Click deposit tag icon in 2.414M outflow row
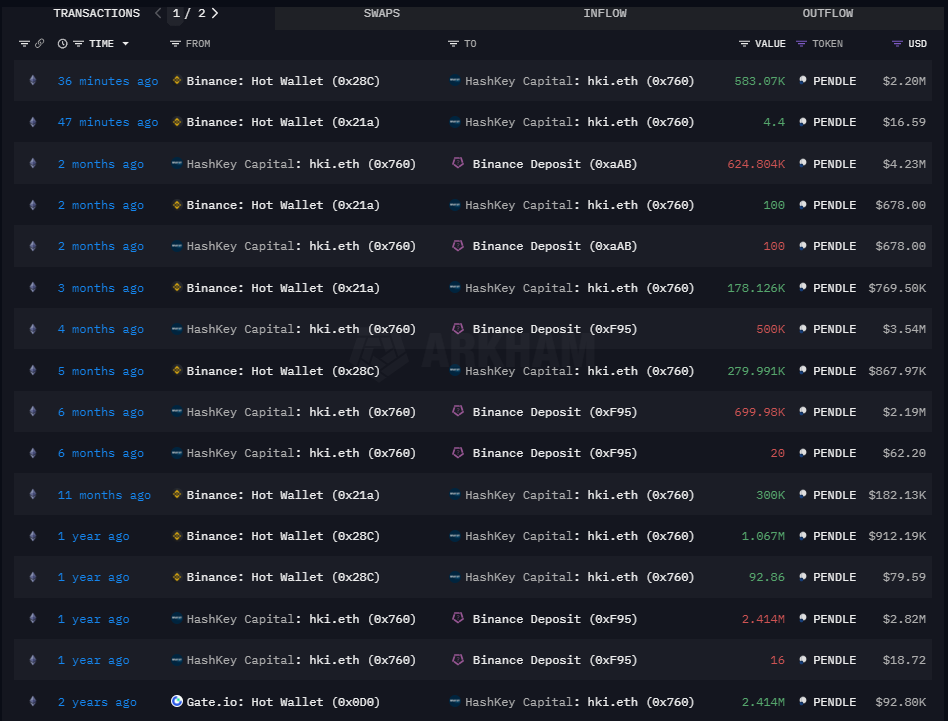 point(458,618)
